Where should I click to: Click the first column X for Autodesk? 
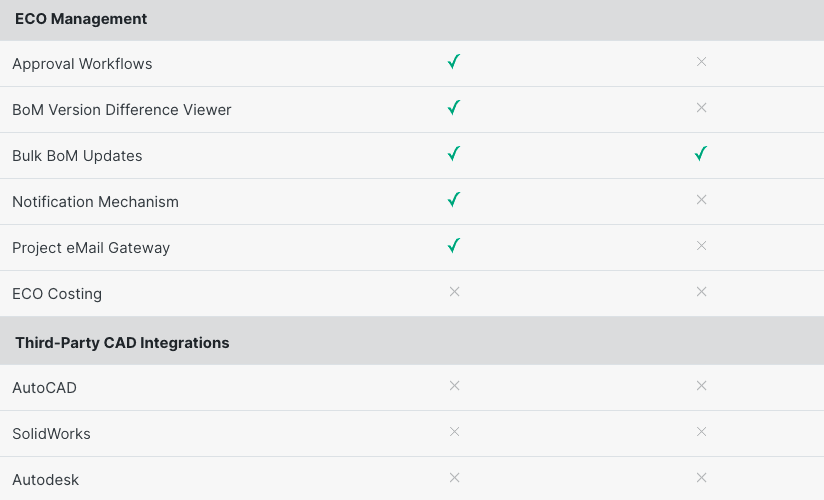(455, 478)
